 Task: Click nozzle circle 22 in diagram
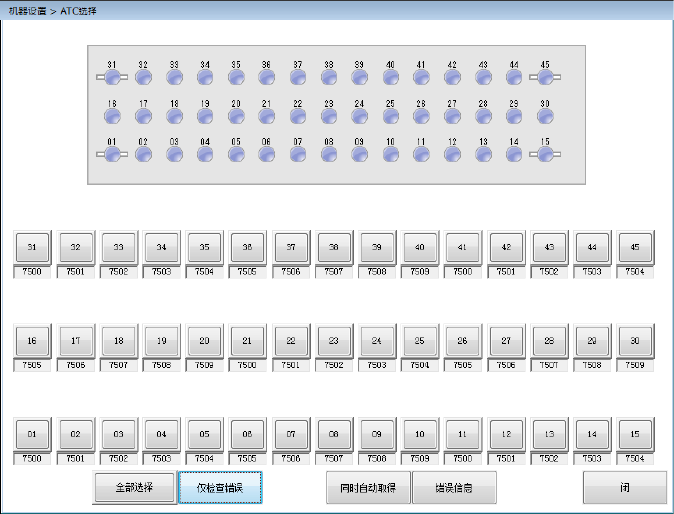pos(298,116)
